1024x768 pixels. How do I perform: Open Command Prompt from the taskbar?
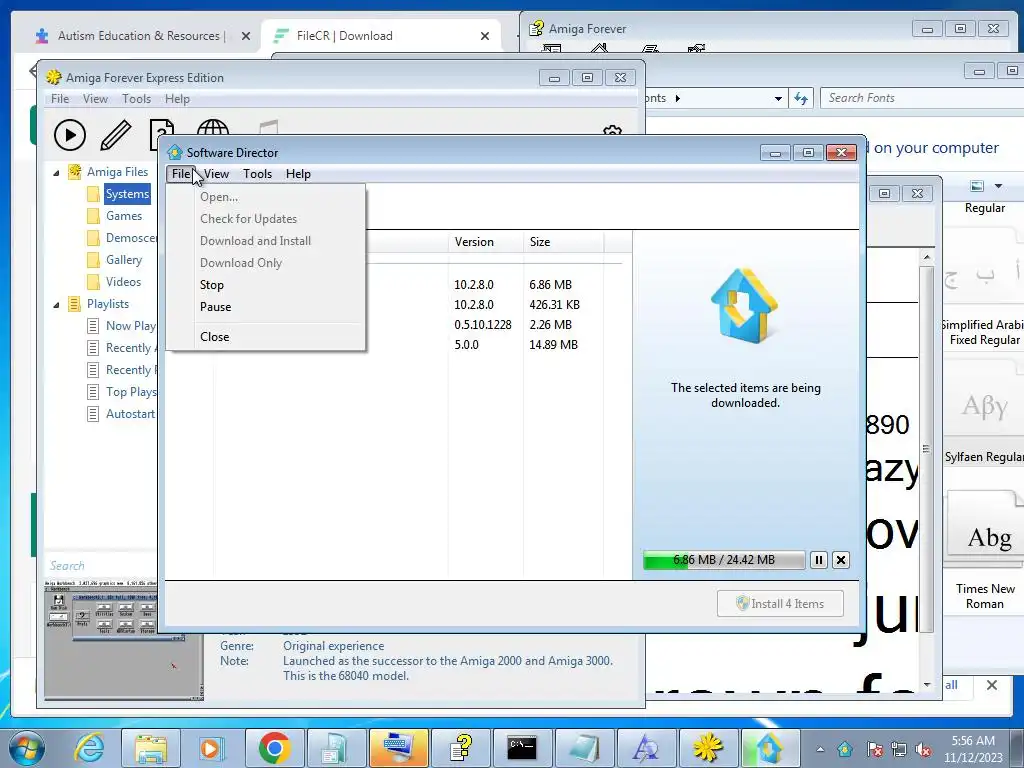coord(522,748)
